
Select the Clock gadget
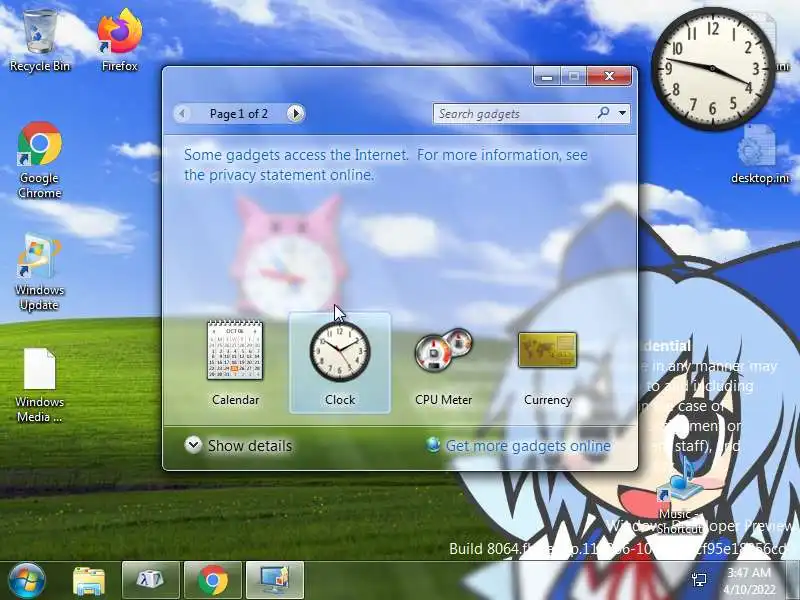(x=340, y=363)
